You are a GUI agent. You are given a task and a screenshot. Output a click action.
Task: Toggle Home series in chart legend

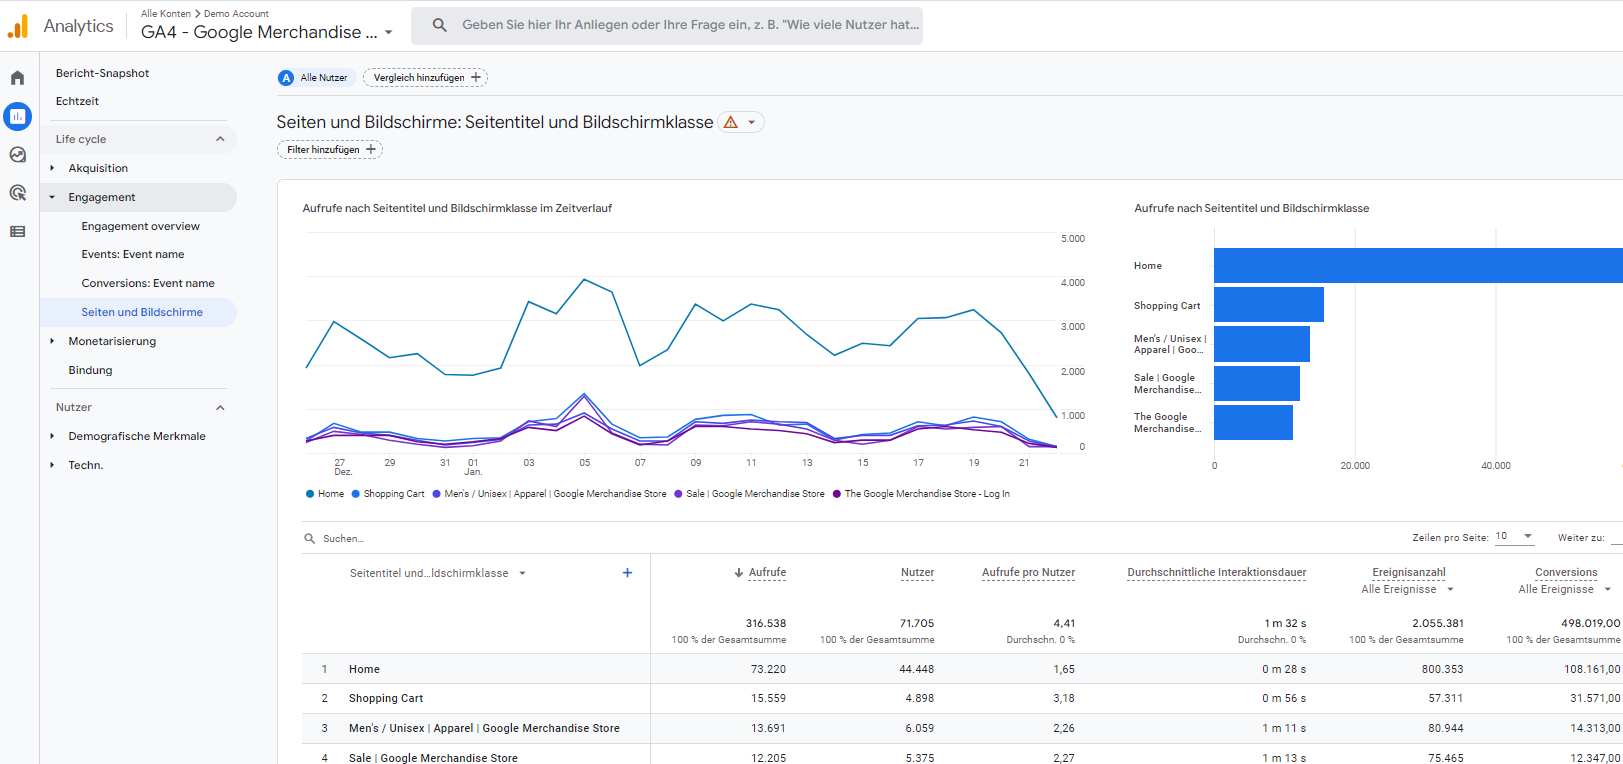click(325, 494)
